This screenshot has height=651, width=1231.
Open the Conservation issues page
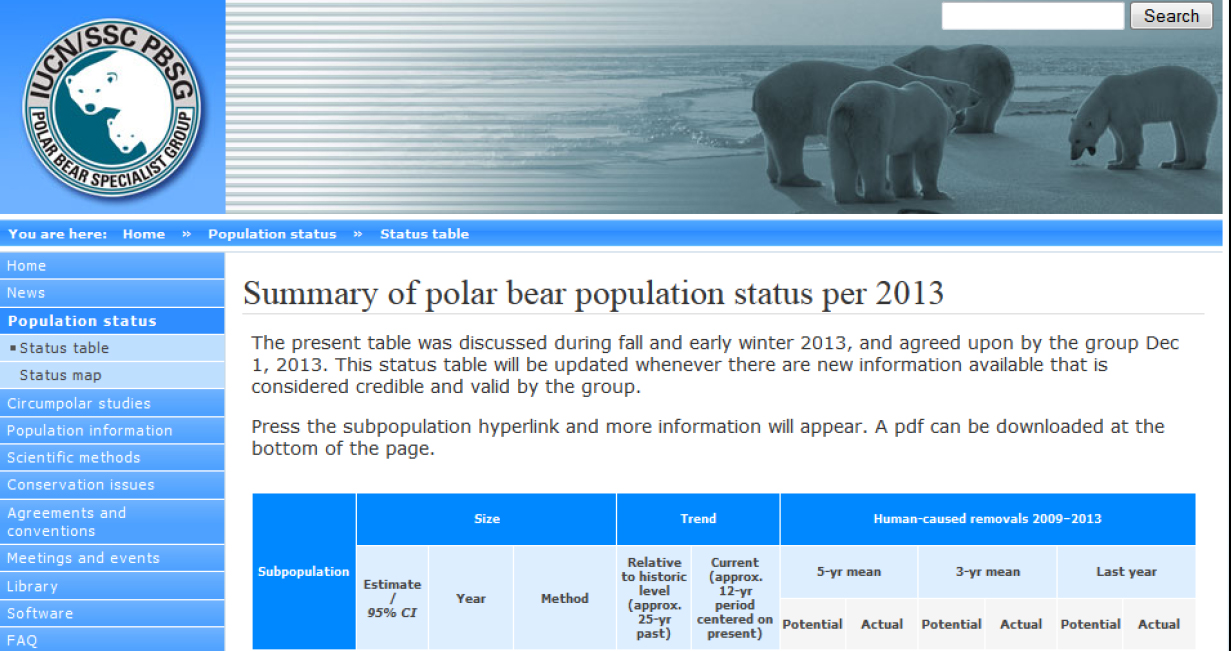pos(81,484)
